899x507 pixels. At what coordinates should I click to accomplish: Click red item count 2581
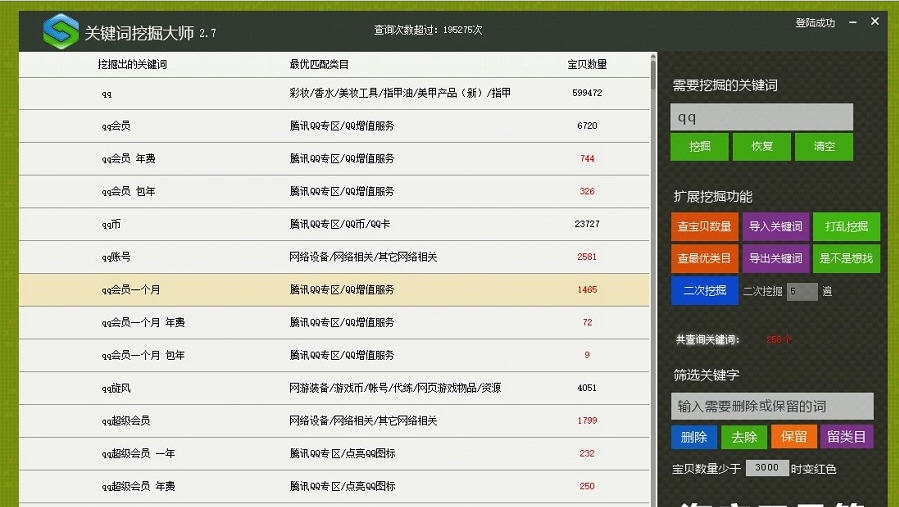pos(587,257)
